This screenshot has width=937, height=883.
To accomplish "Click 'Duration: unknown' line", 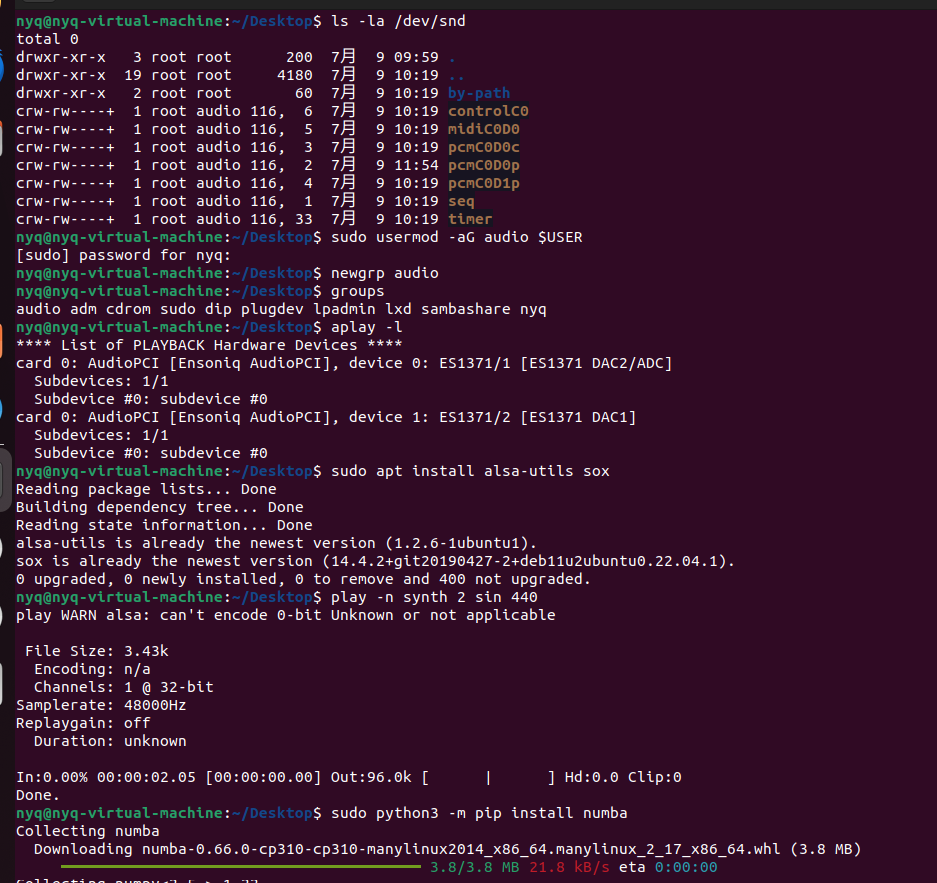I will pyautogui.click(x=110, y=741).
